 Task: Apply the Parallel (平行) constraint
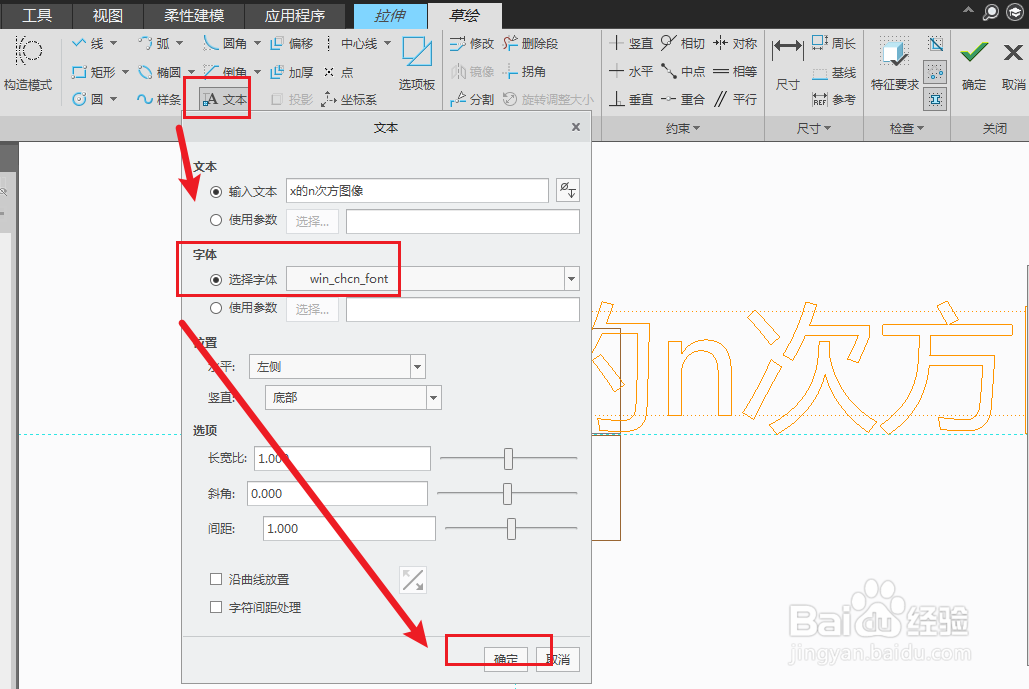[735, 99]
